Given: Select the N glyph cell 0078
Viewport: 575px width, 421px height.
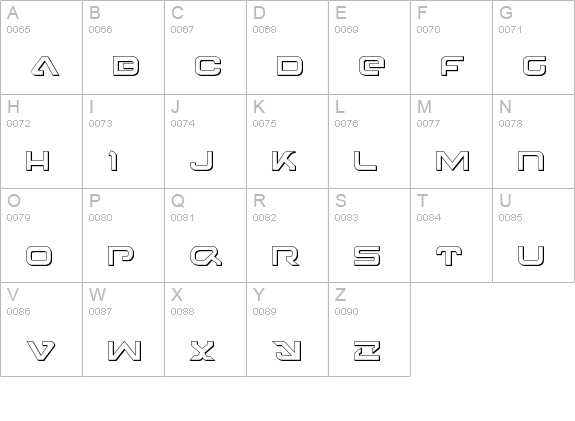Looking at the screenshot, I should point(534,142).
